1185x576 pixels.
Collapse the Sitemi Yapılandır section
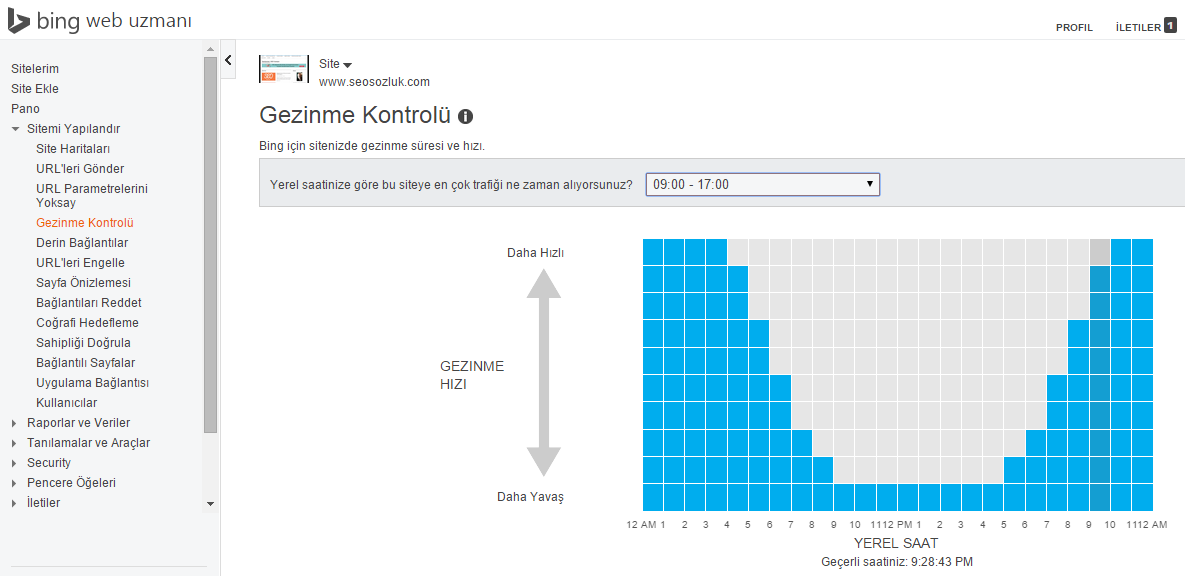coord(15,129)
